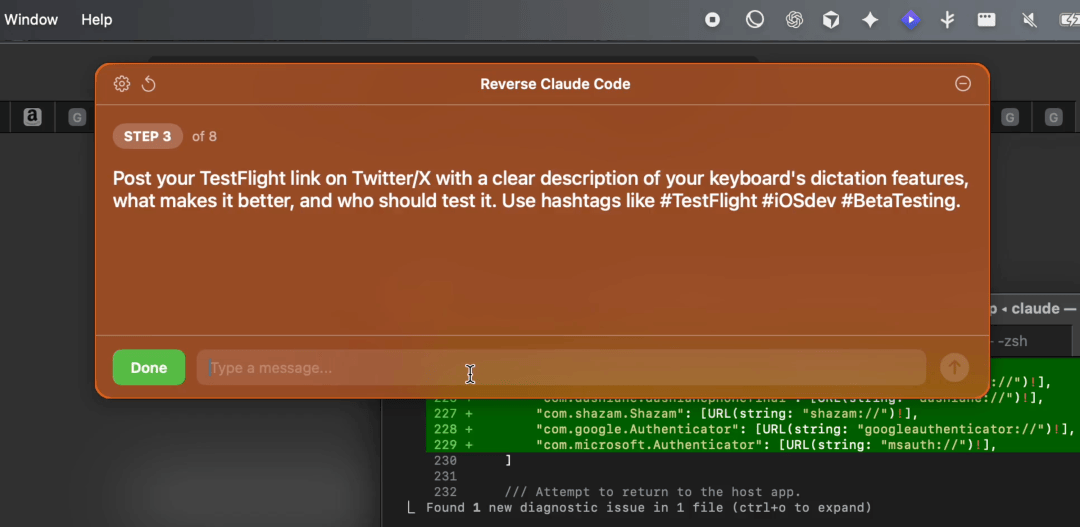Click the 'Type a message...' input field
Viewport: 1080px width, 527px height.
[560, 368]
